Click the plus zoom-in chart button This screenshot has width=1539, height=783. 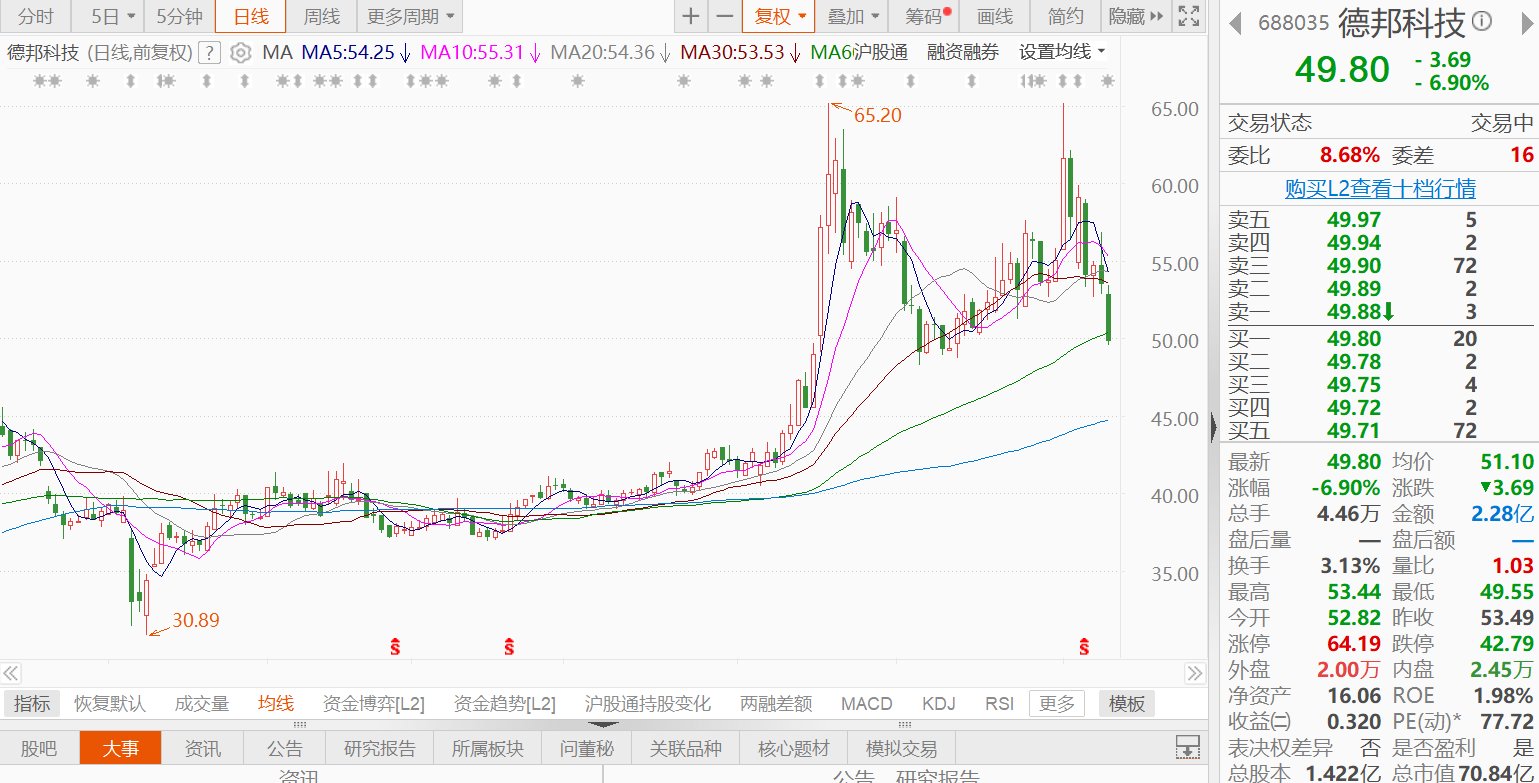tap(690, 16)
